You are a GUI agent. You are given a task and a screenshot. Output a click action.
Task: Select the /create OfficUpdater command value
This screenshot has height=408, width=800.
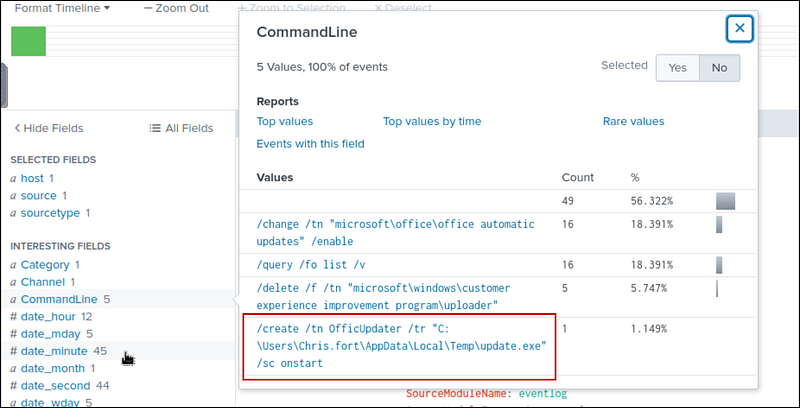[400, 346]
